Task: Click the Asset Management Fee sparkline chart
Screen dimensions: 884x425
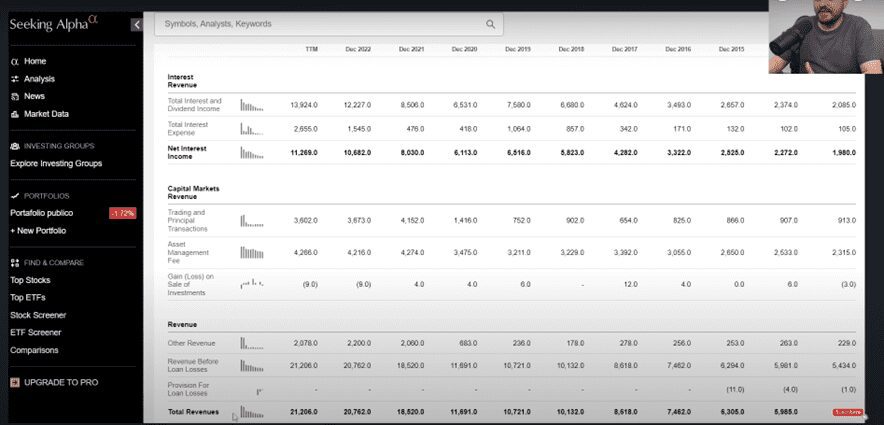Action: 251,253
